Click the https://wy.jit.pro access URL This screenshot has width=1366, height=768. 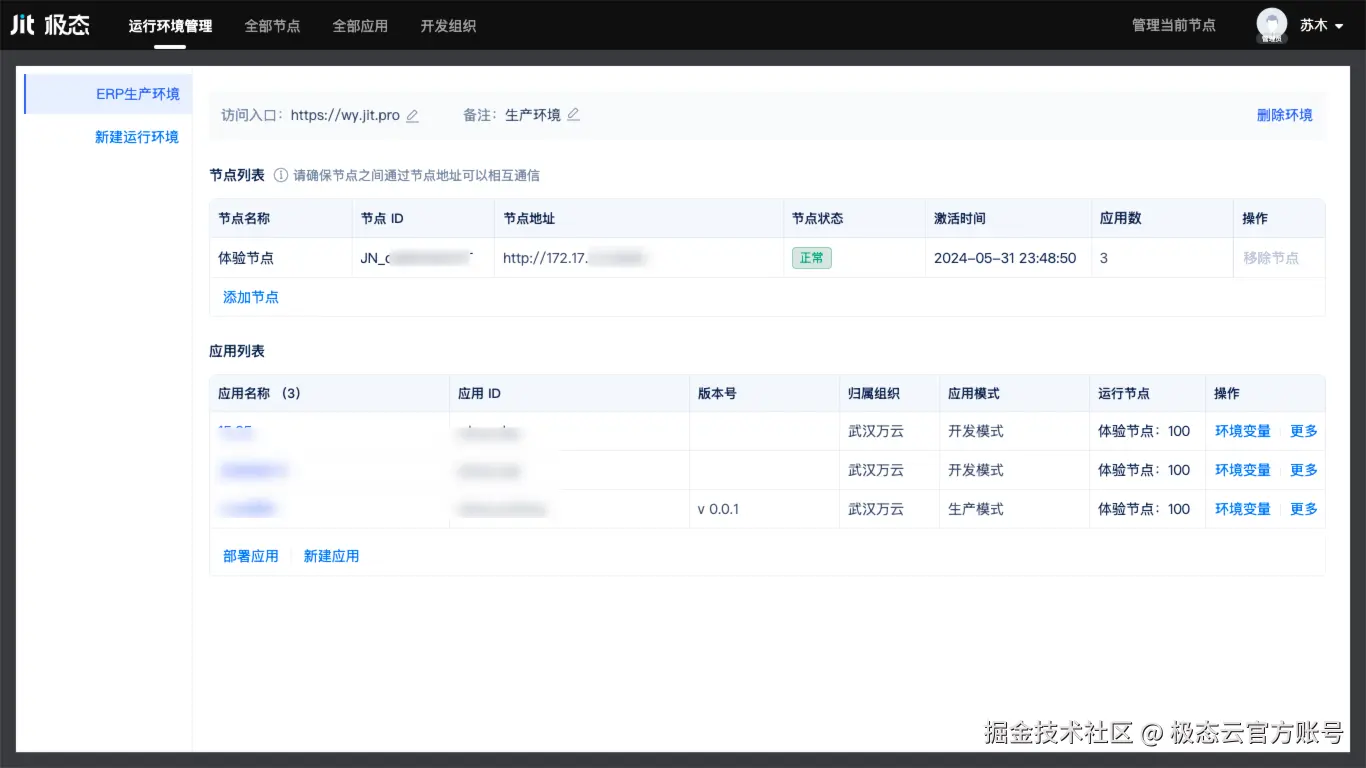[345, 115]
